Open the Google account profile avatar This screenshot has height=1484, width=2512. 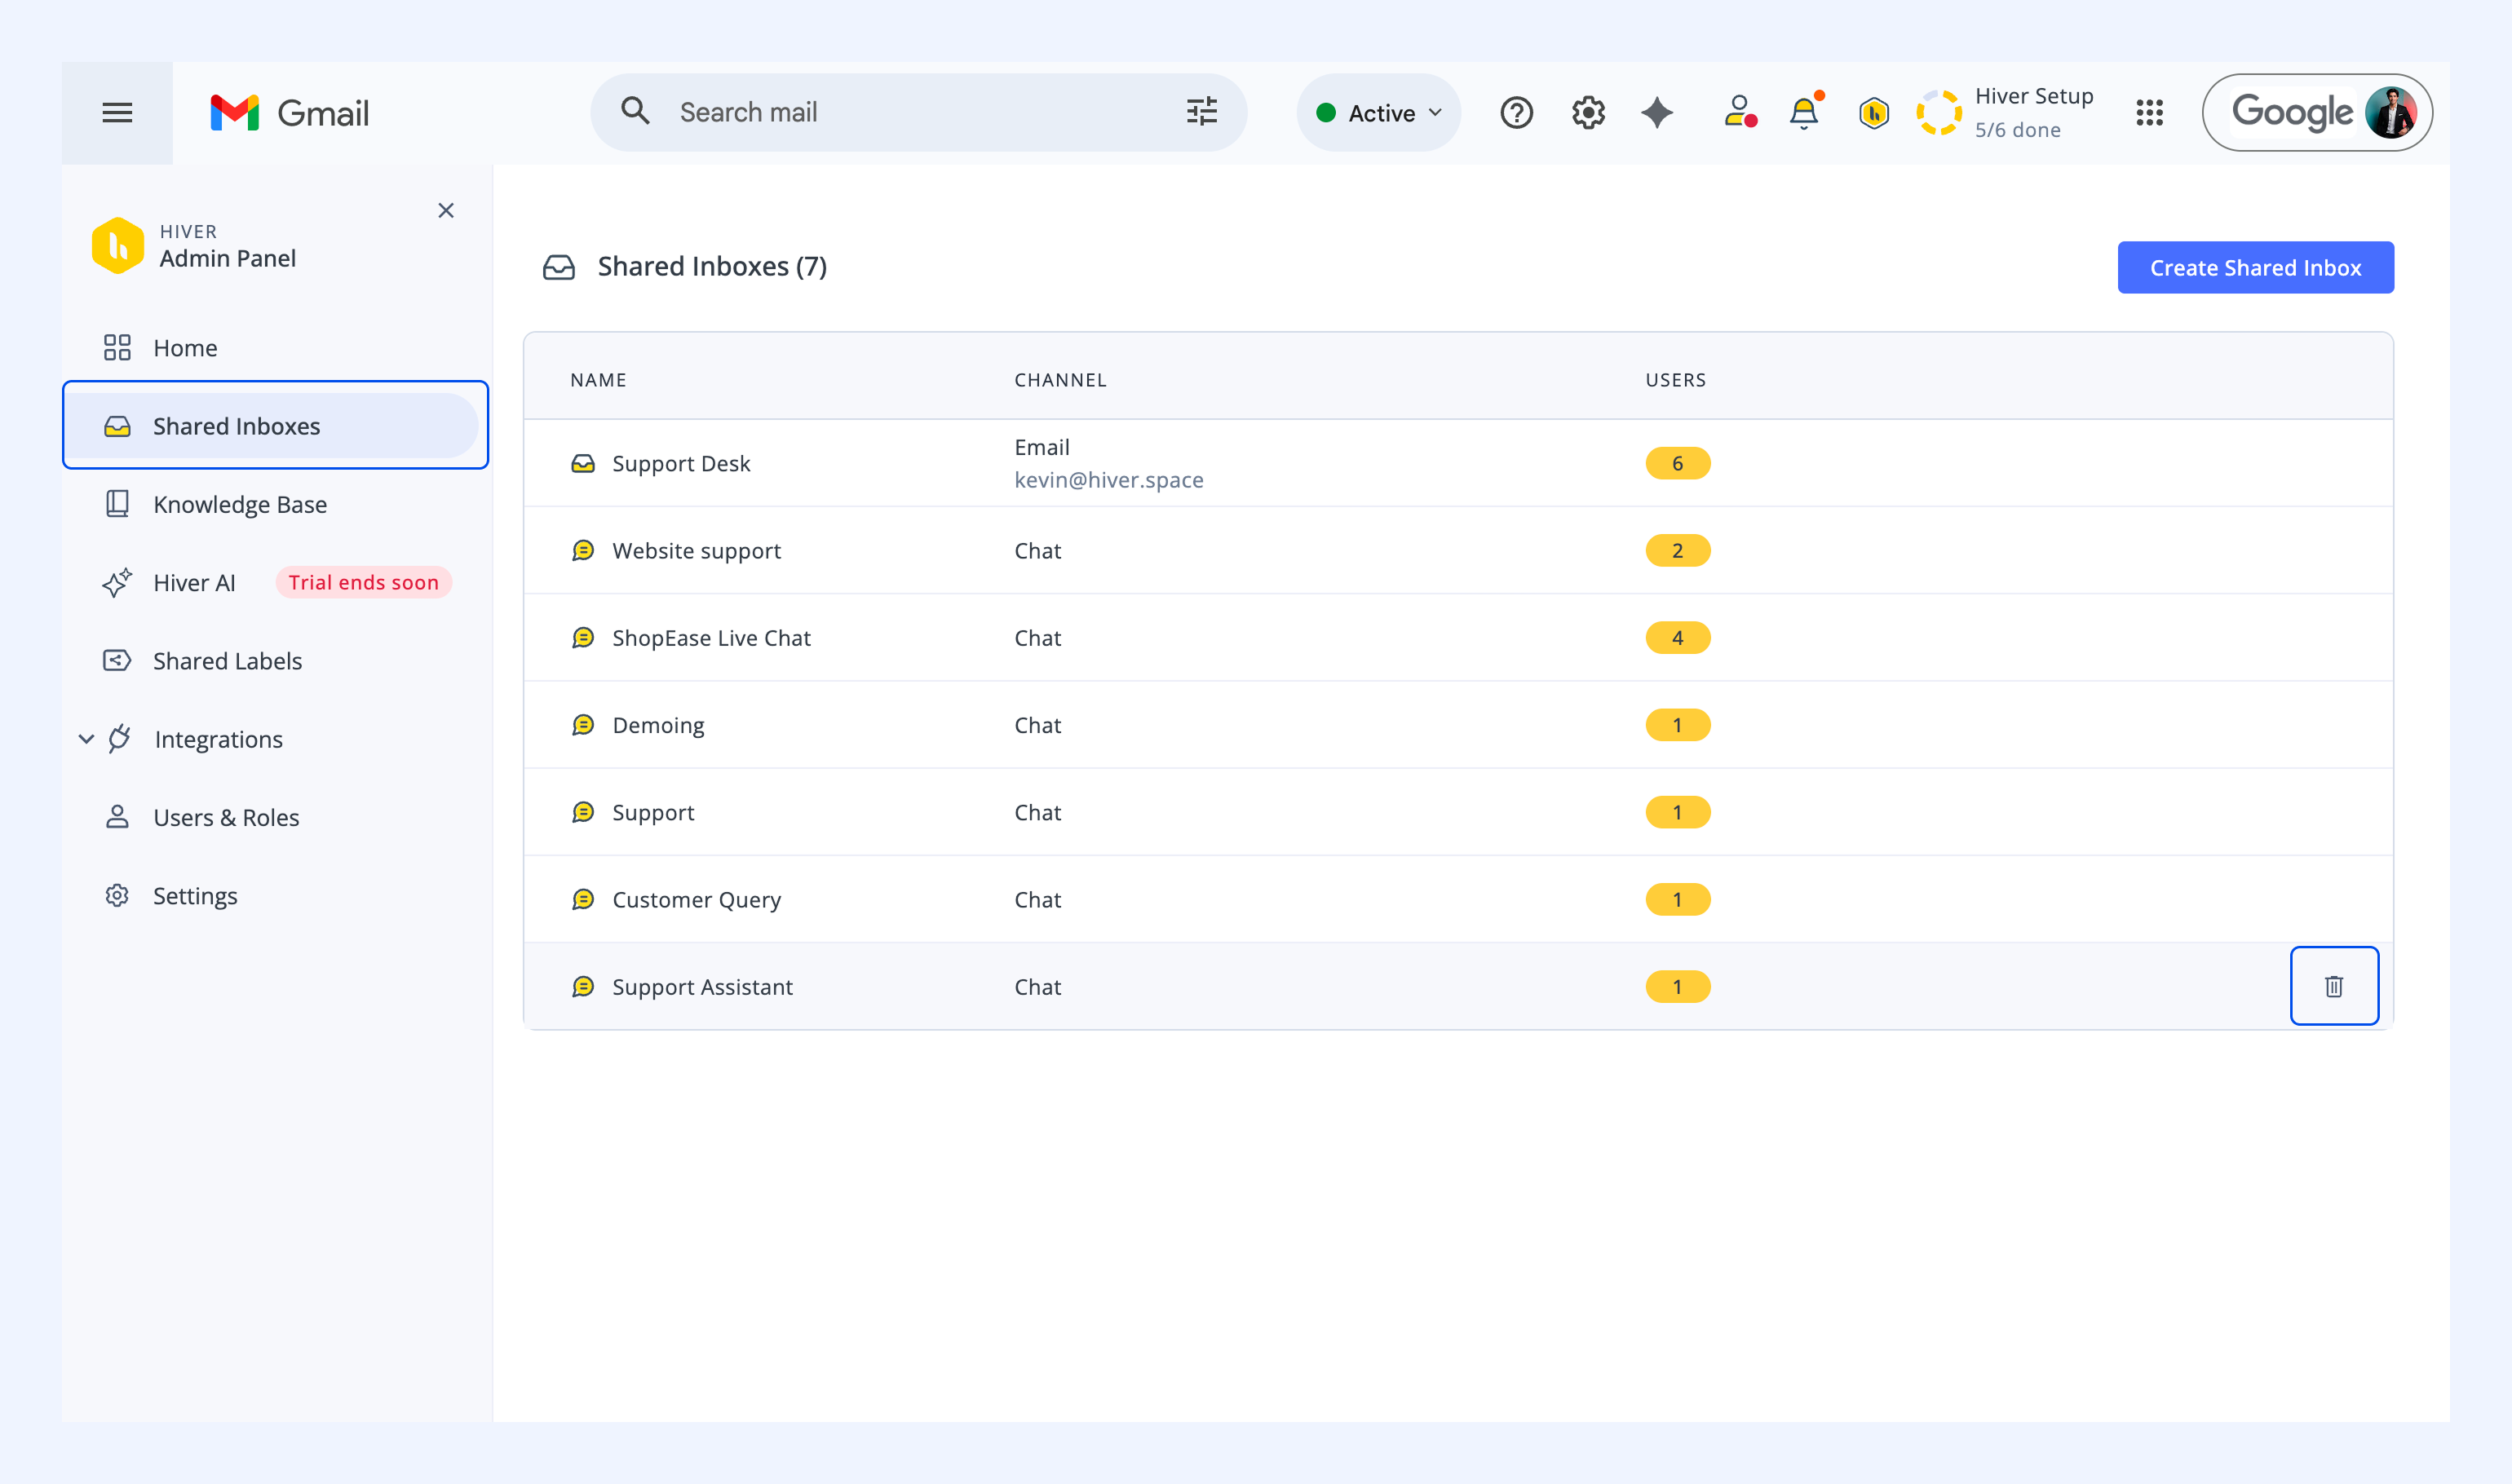[x=2390, y=113]
